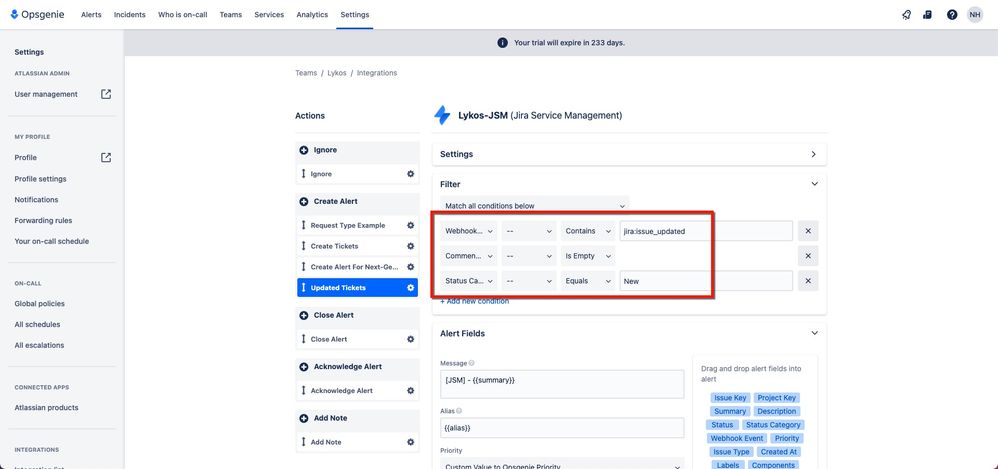Go to Teams breadcrumb link

pos(306,73)
